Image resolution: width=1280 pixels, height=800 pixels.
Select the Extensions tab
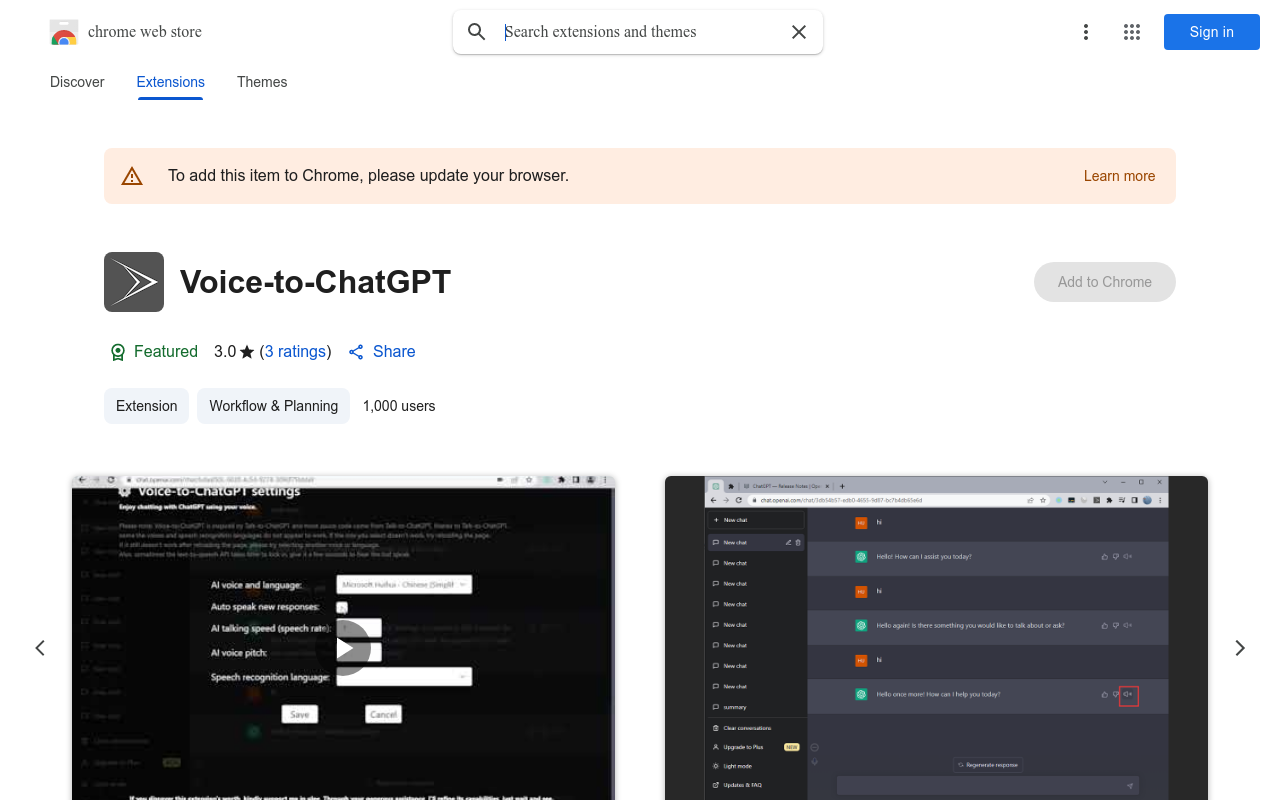tap(171, 82)
